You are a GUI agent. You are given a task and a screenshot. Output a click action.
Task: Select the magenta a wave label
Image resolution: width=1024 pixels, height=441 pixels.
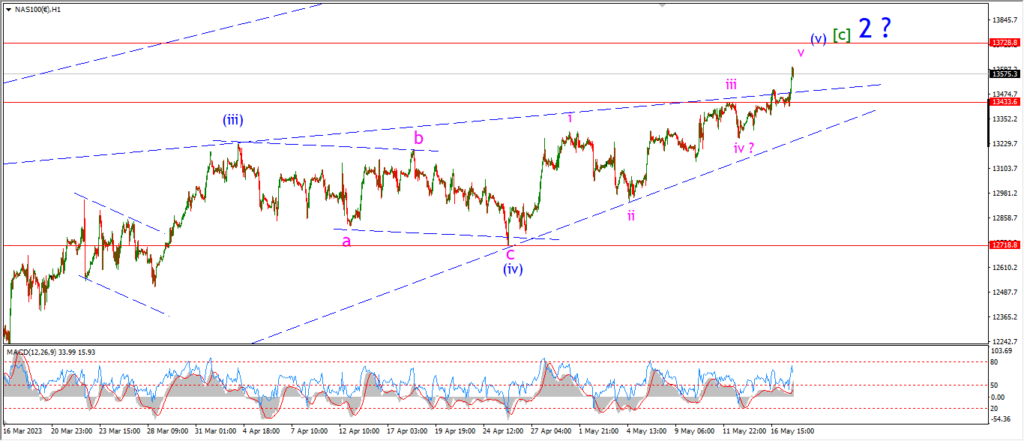point(346,240)
